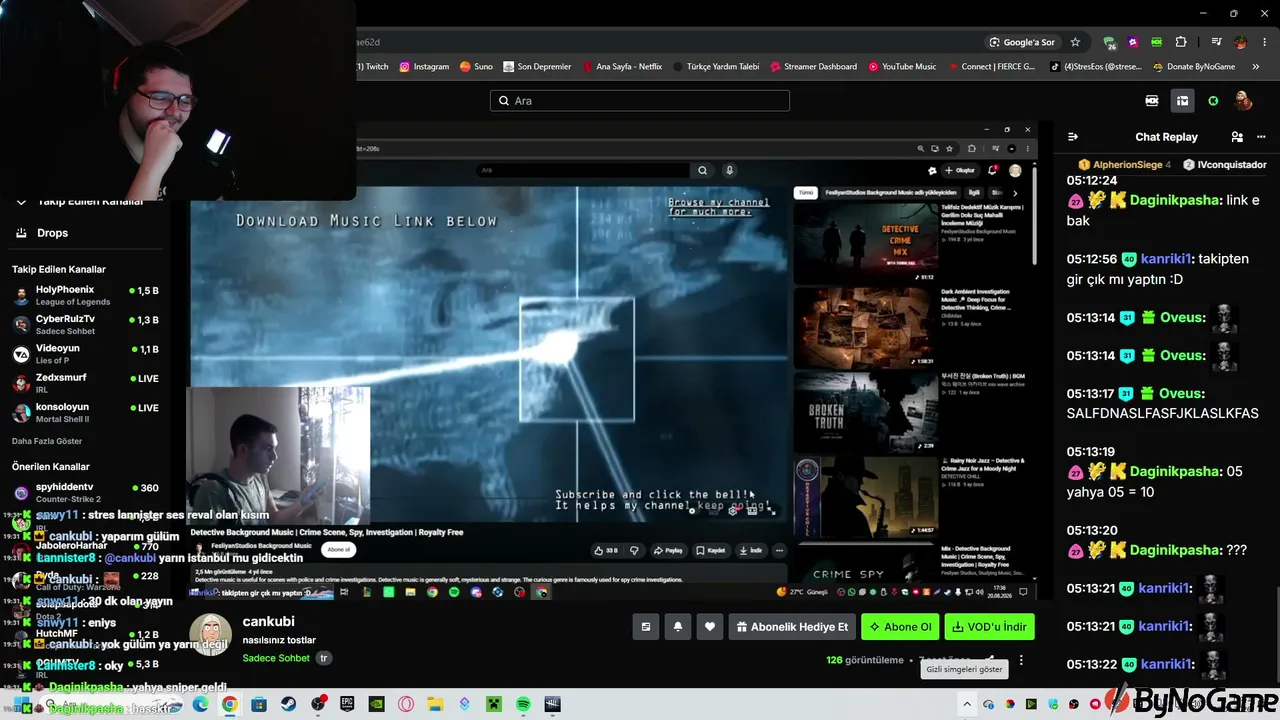
Task: Open the cankubi channel avatar
Action: pos(210,634)
